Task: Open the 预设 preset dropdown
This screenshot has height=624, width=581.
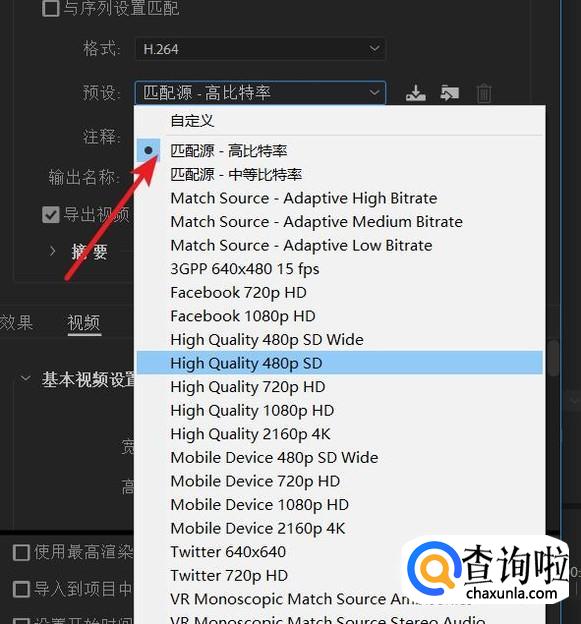Action: [260, 93]
